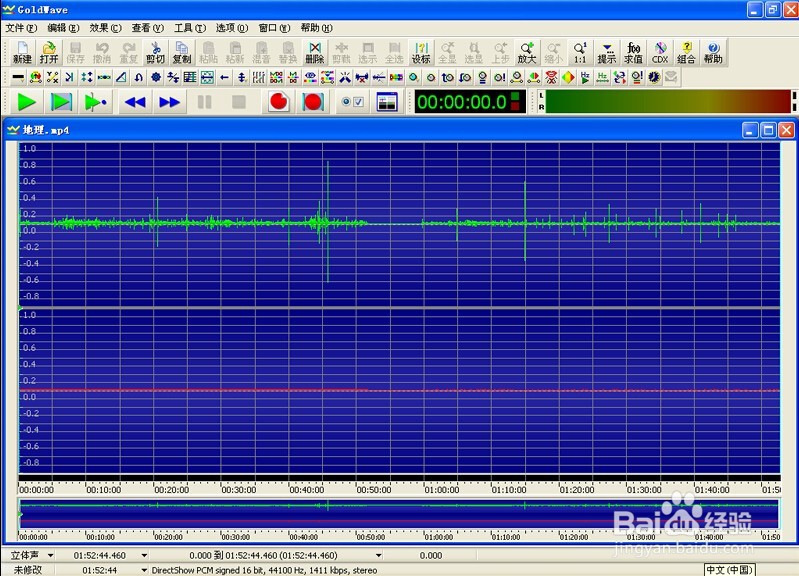Click the 中文(中国) language indicator
799x576 pixels.
point(729,570)
